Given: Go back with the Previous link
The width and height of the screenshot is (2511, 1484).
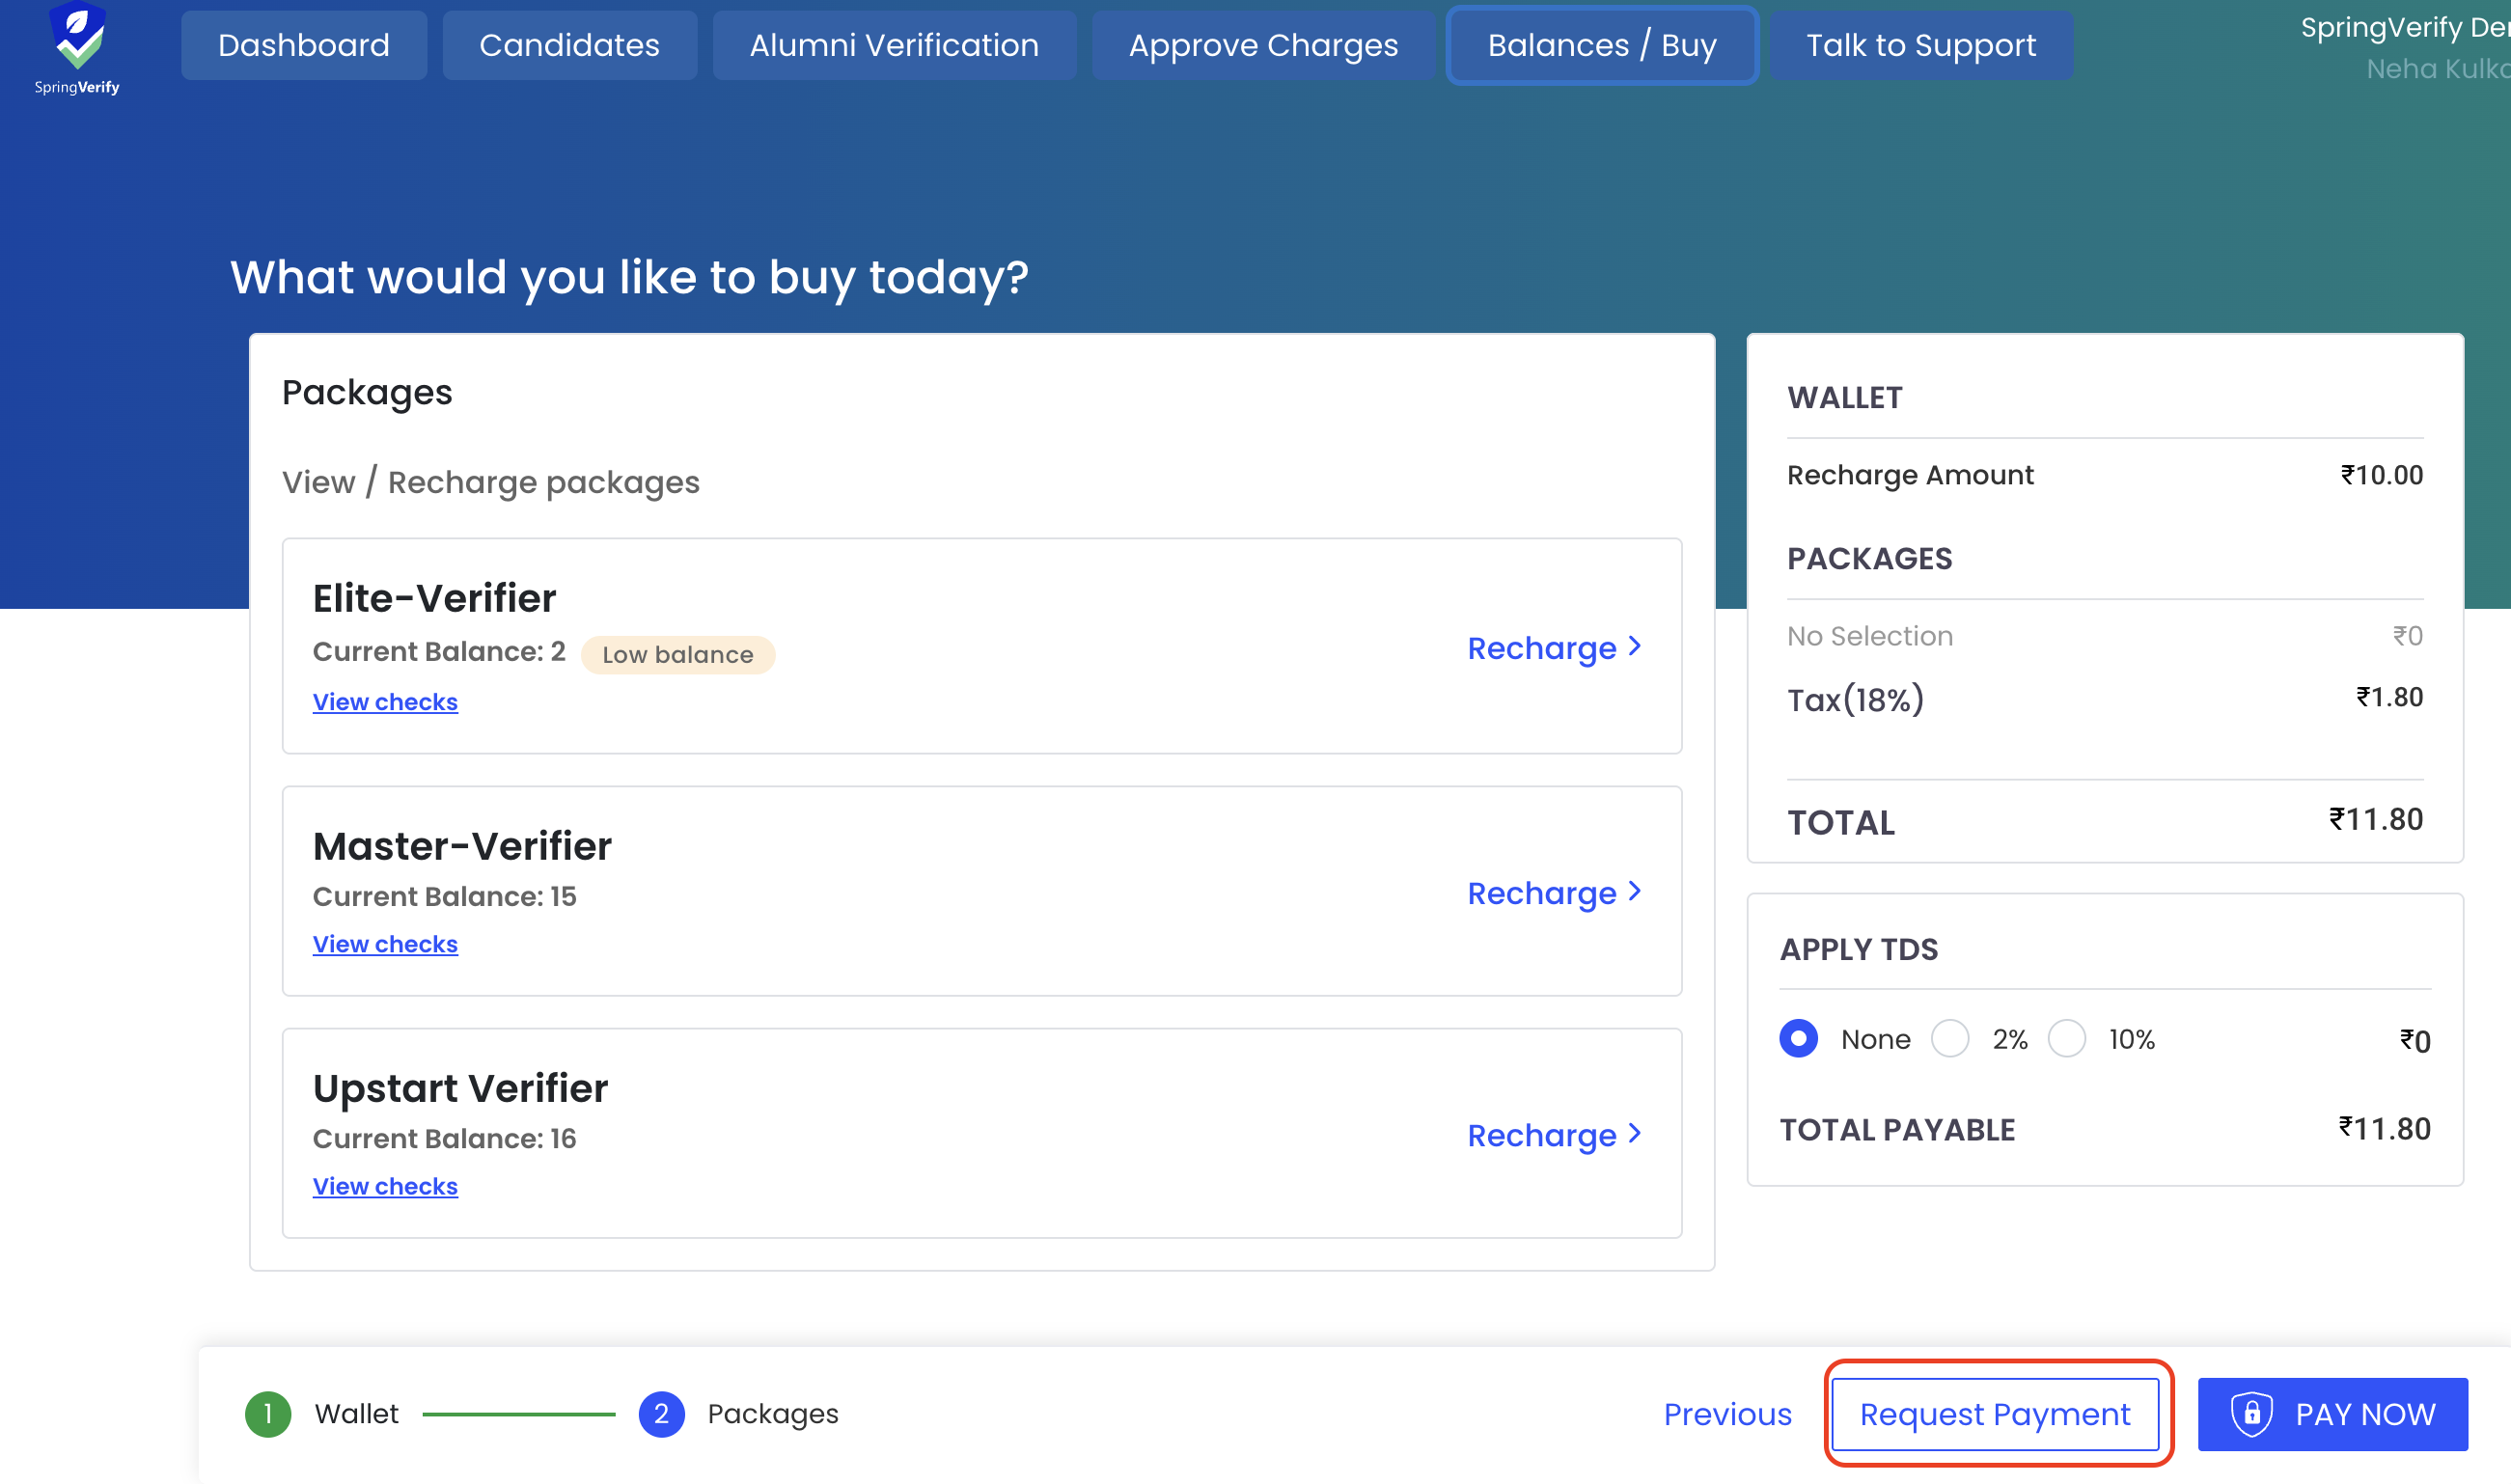Looking at the screenshot, I should click(1727, 1413).
